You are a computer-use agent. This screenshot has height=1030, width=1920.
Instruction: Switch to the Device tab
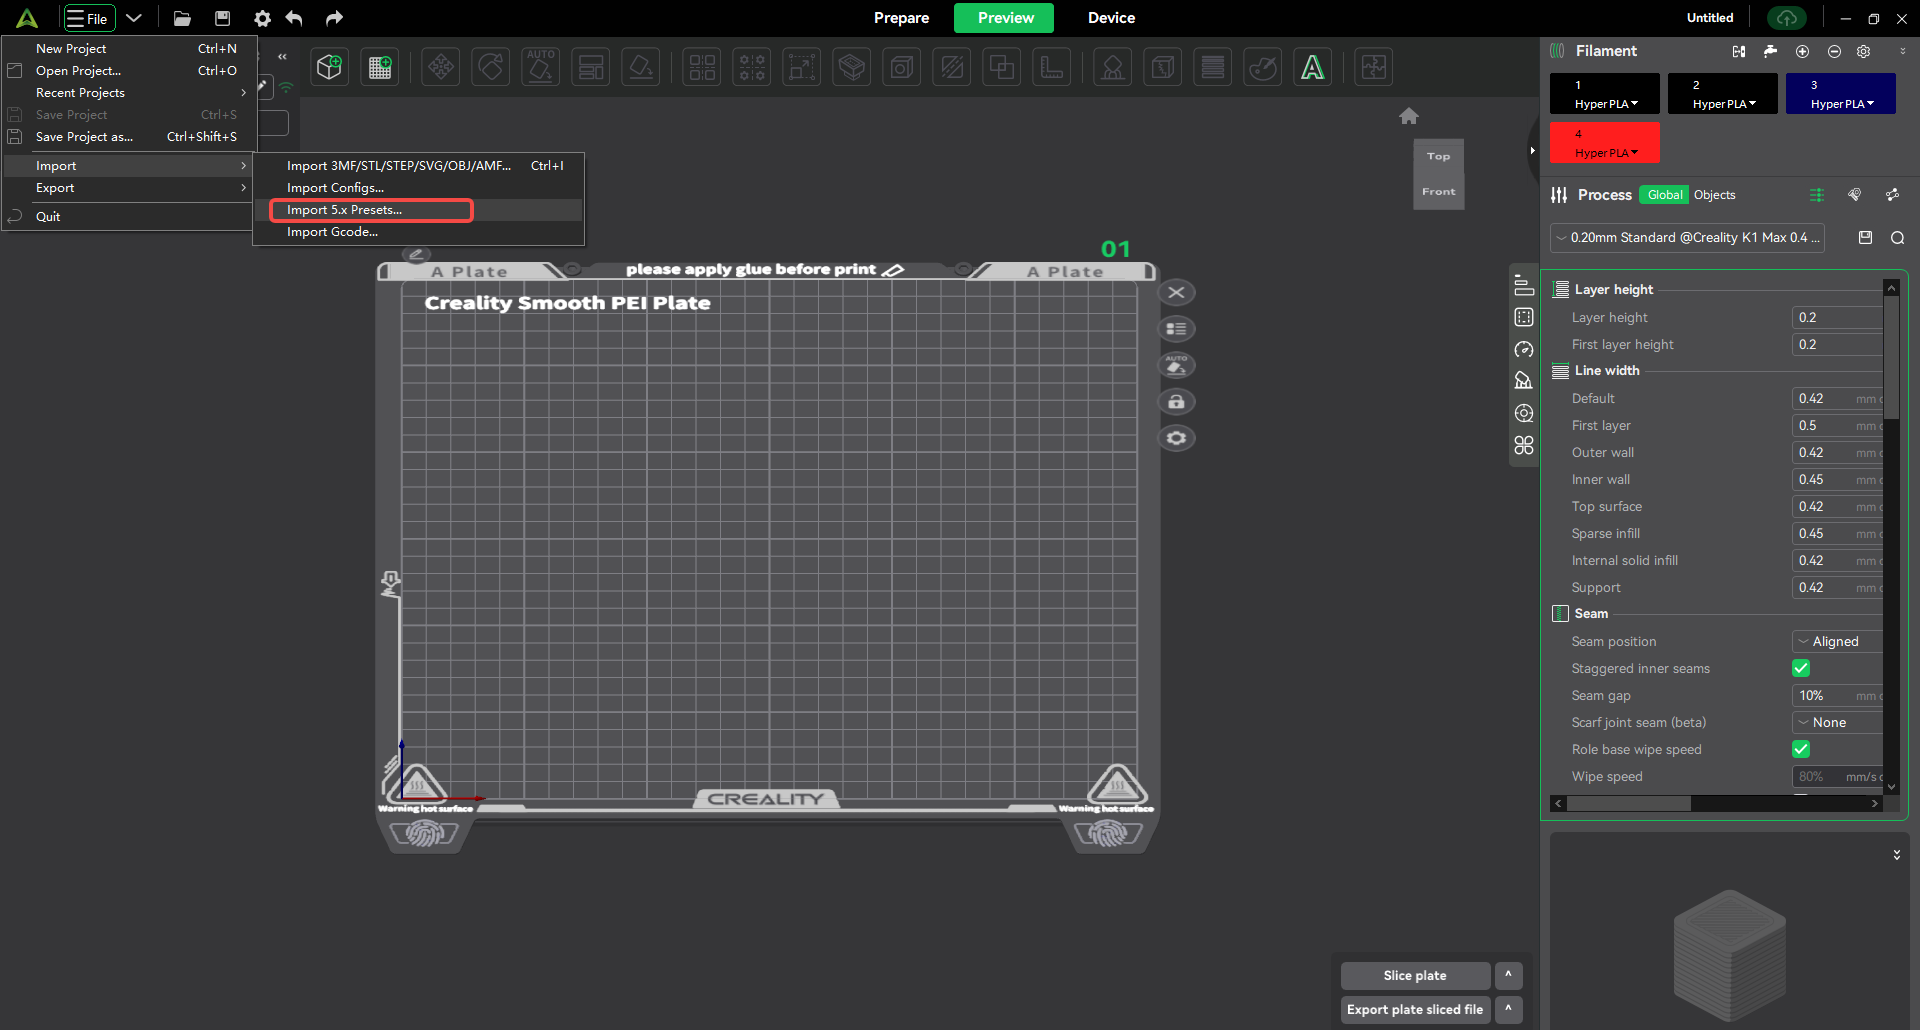[1111, 18]
